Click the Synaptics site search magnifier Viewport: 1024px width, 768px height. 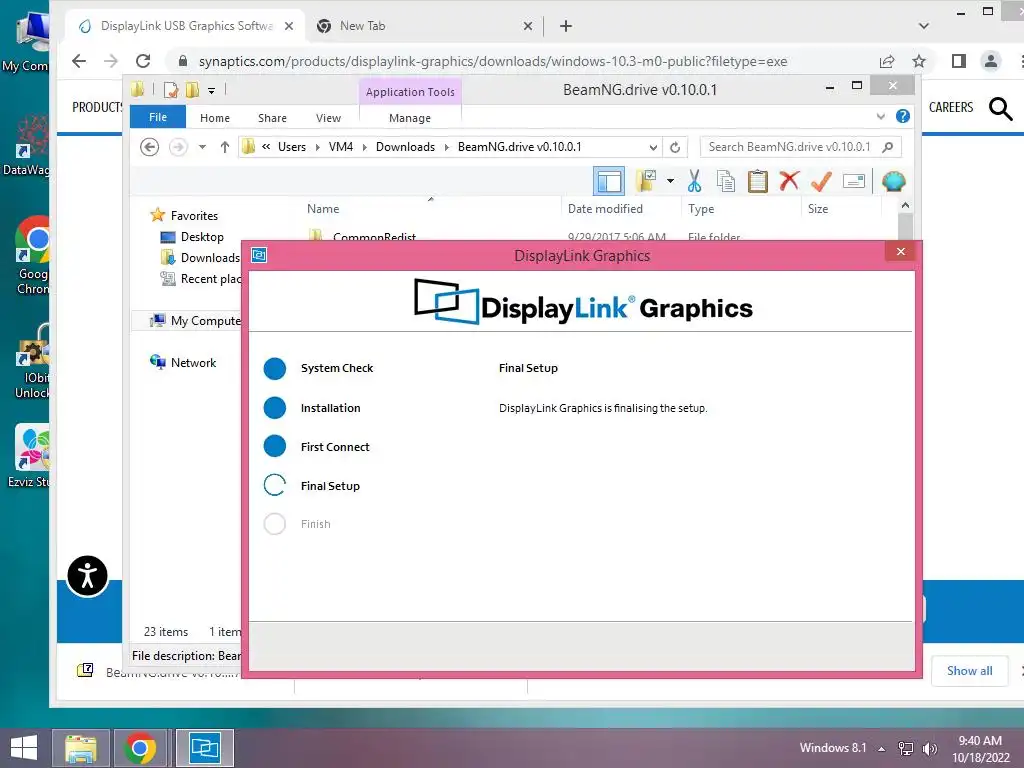1000,108
